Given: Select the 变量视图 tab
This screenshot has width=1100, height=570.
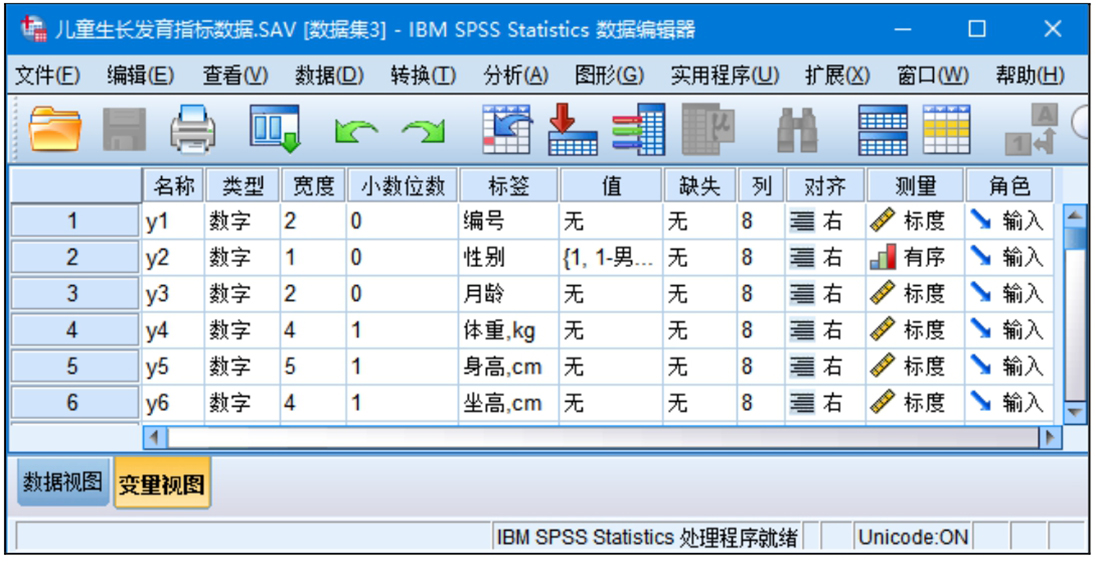Looking at the screenshot, I should [161, 485].
